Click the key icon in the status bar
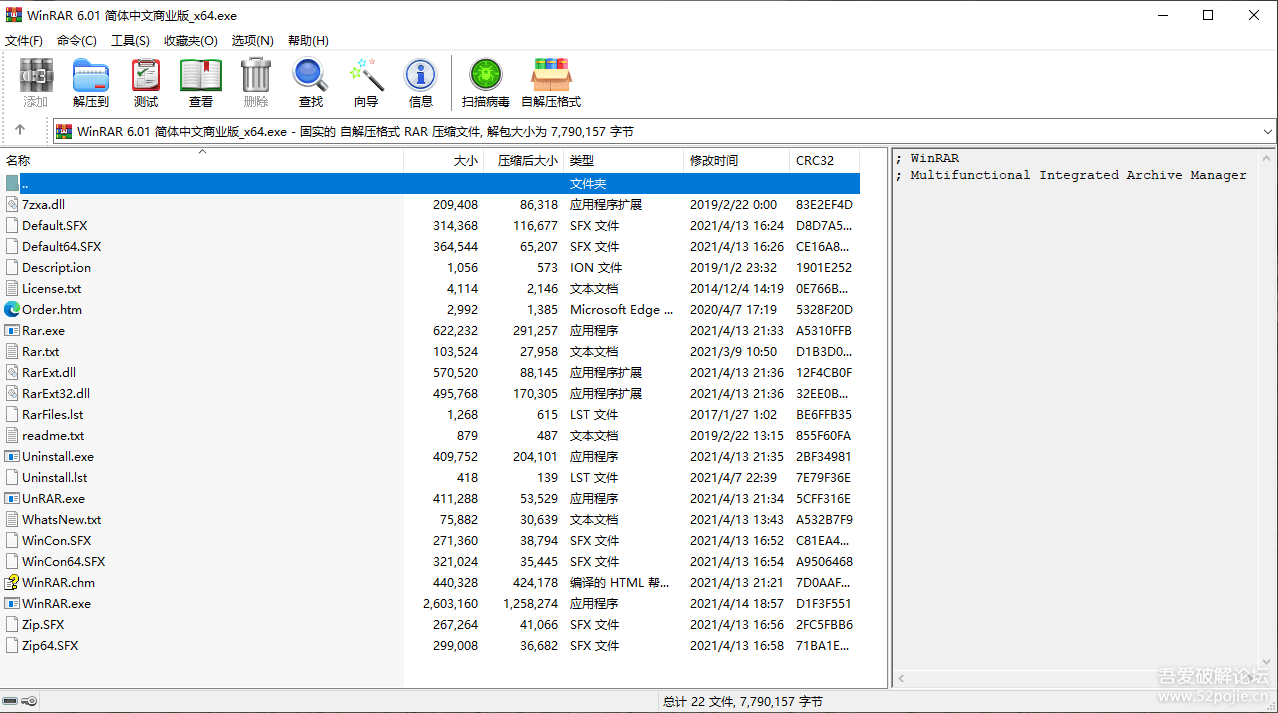Screen dimensions: 1278x713 coord(30,701)
